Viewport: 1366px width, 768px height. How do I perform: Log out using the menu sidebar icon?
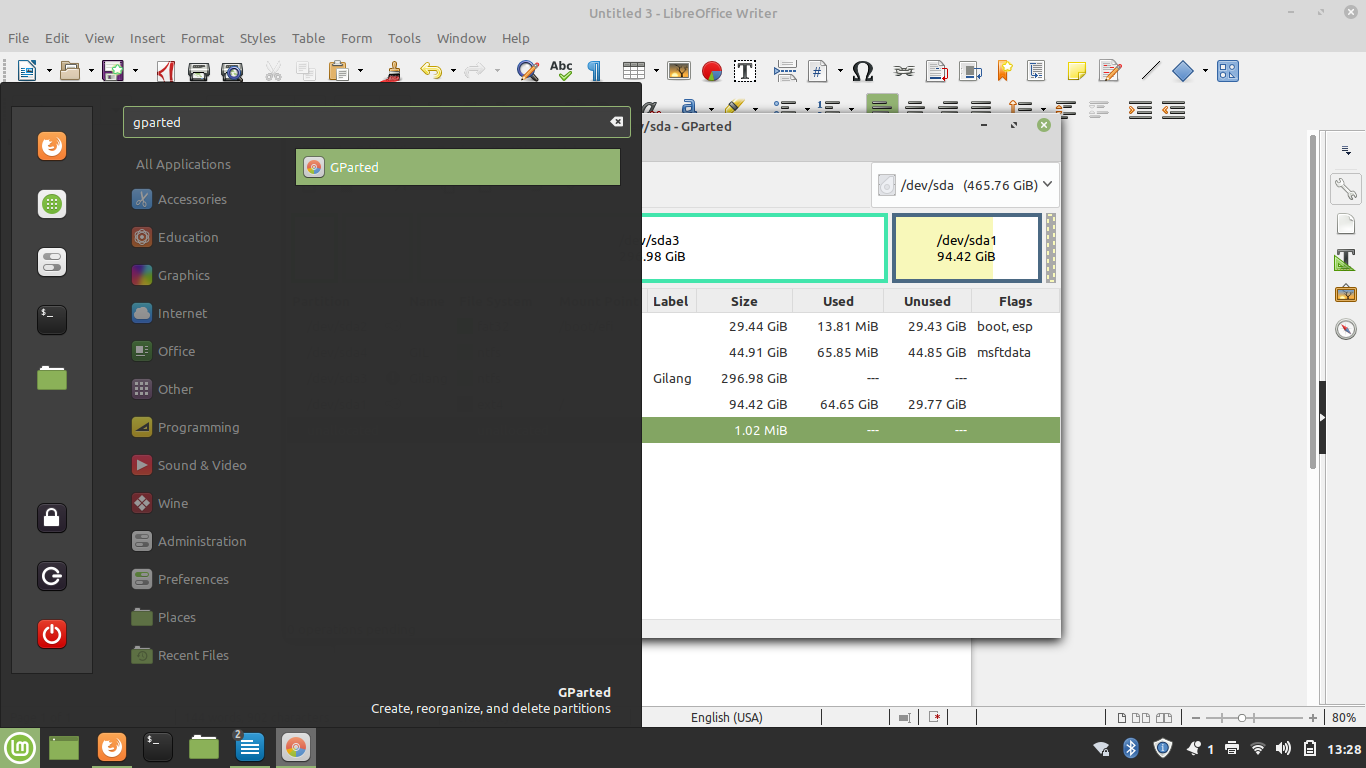click(x=52, y=576)
